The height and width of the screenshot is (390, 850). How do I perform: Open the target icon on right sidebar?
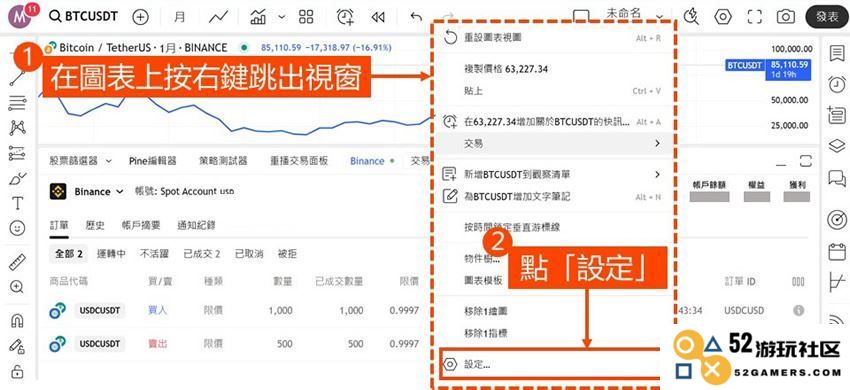pyautogui.click(x=837, y=220)
